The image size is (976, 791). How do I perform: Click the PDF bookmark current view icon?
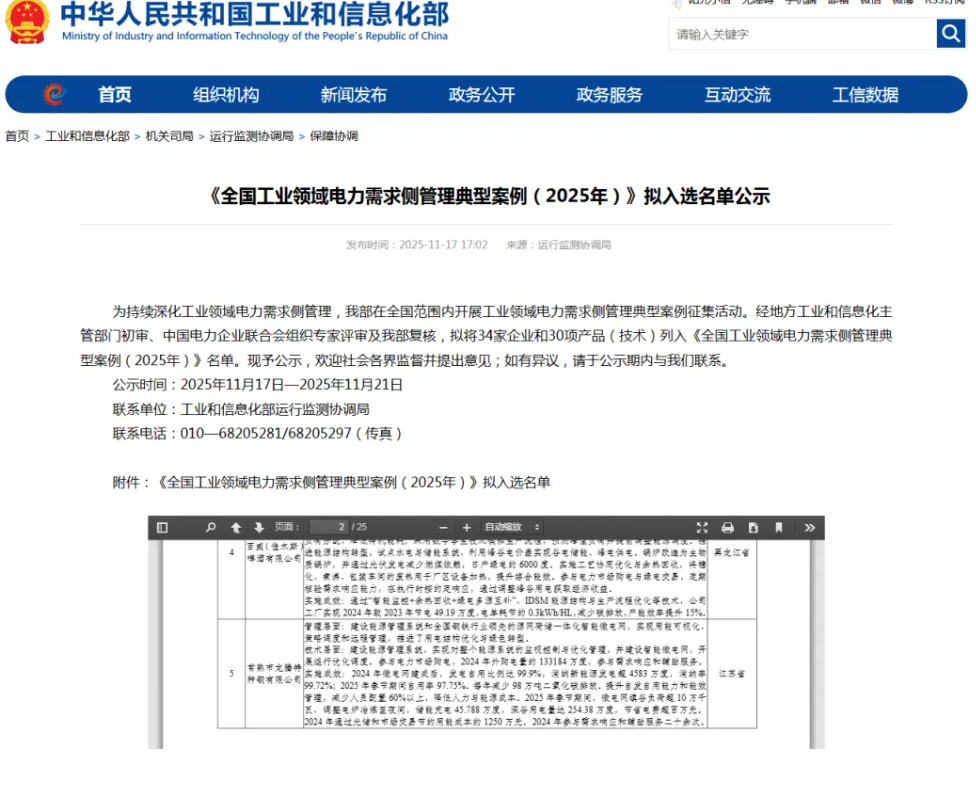(779, 527)
